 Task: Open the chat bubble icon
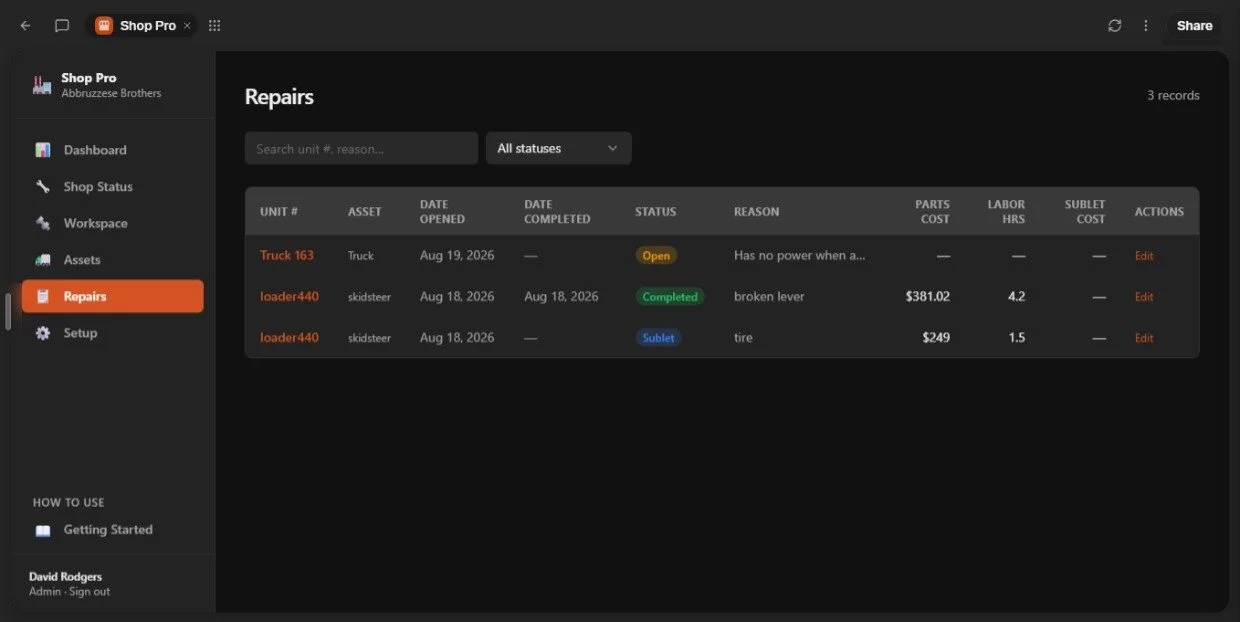(x=62, y=26)
